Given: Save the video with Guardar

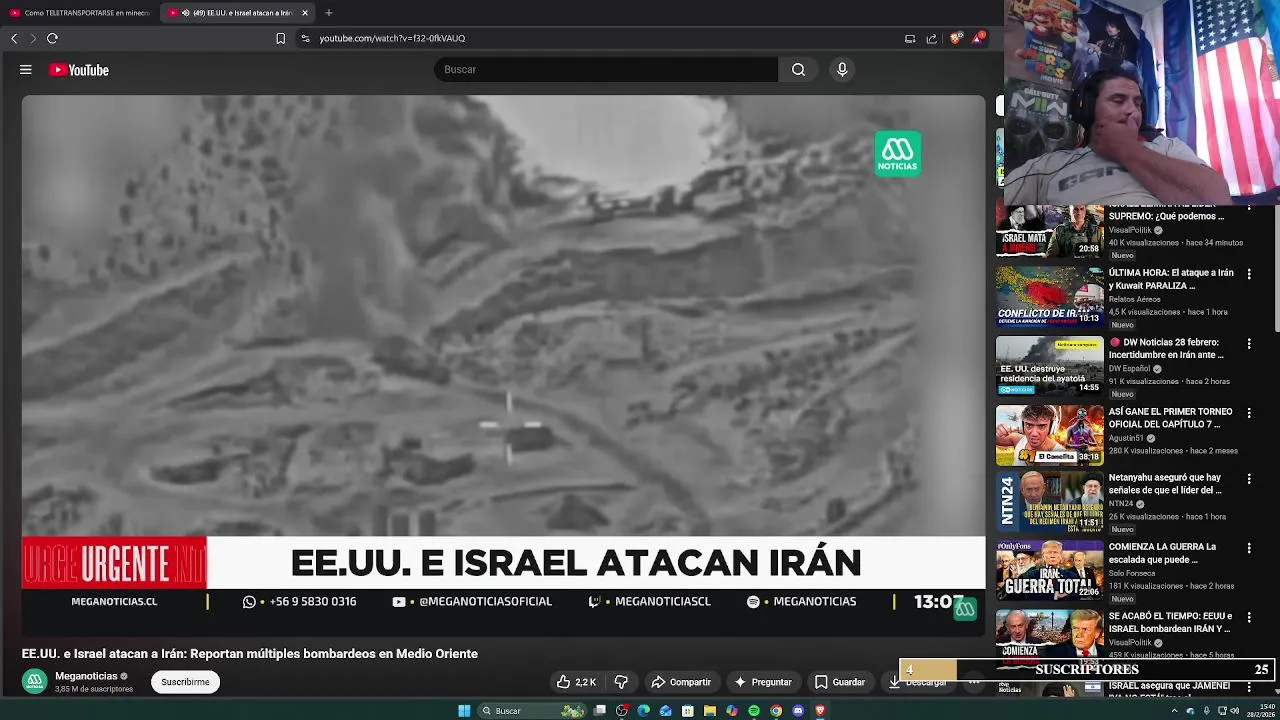Looking at the screenshot, I should pos(840,682).
